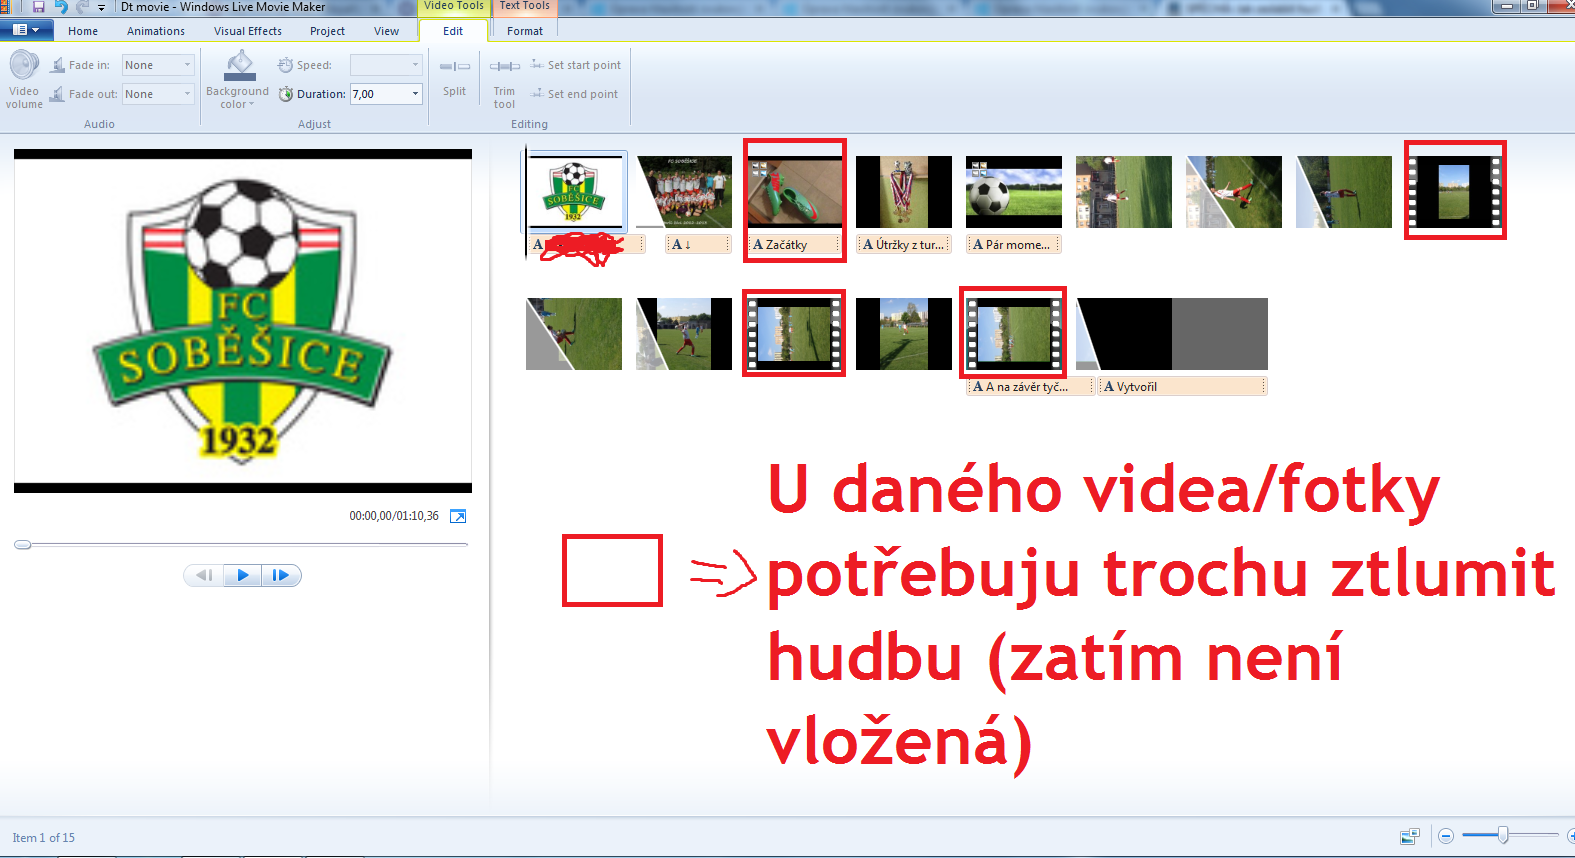Click the Fade in icon
1575x858 pixels.
pos(58,65)
